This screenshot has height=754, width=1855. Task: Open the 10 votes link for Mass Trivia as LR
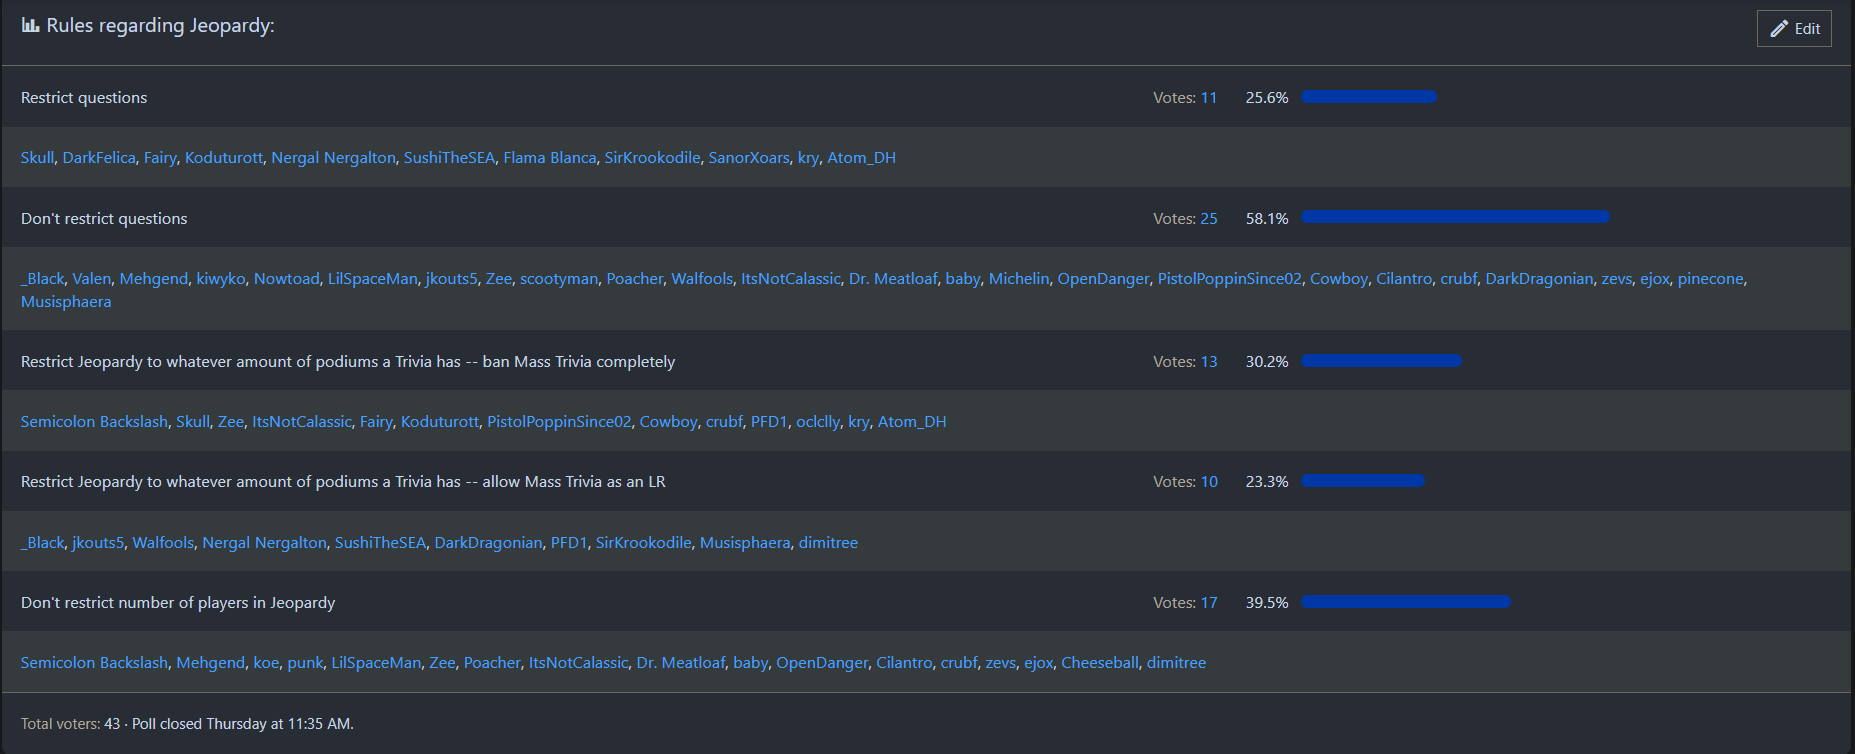pyautogui.click(x=1208, y=482)
